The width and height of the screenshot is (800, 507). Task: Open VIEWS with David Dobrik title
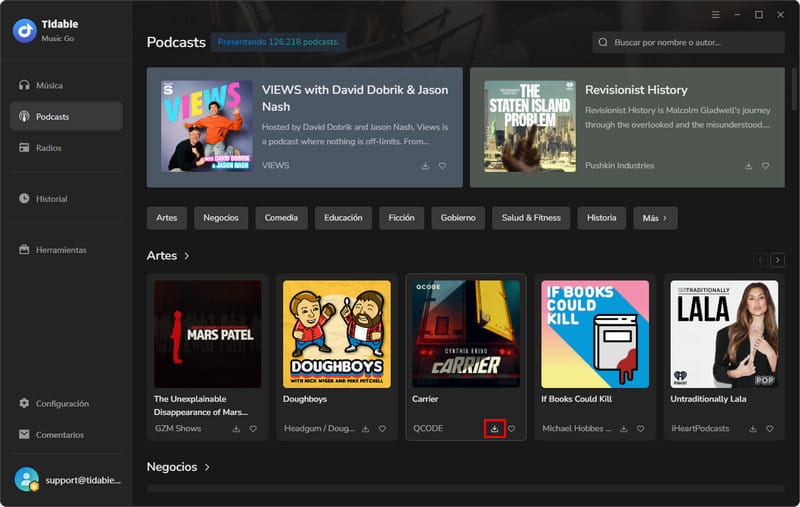pyautogui.click(x=355, y=98)
